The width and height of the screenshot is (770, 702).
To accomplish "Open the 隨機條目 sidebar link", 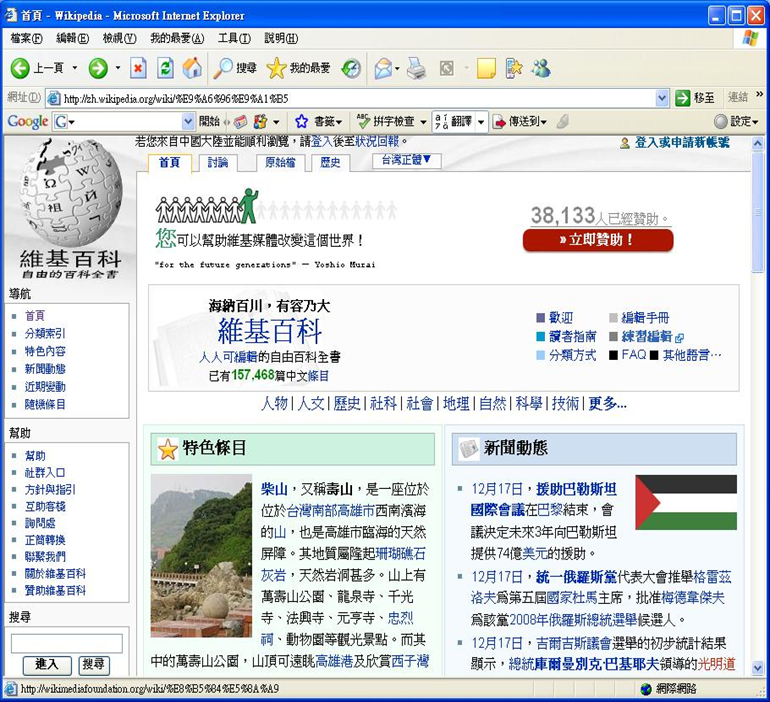I will click(45, 405).
